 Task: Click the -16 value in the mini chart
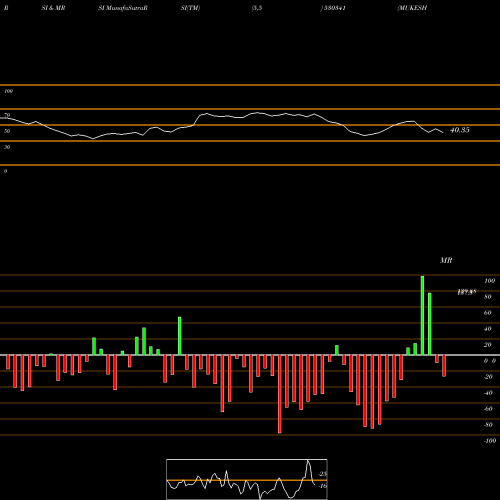click(323, 486)
